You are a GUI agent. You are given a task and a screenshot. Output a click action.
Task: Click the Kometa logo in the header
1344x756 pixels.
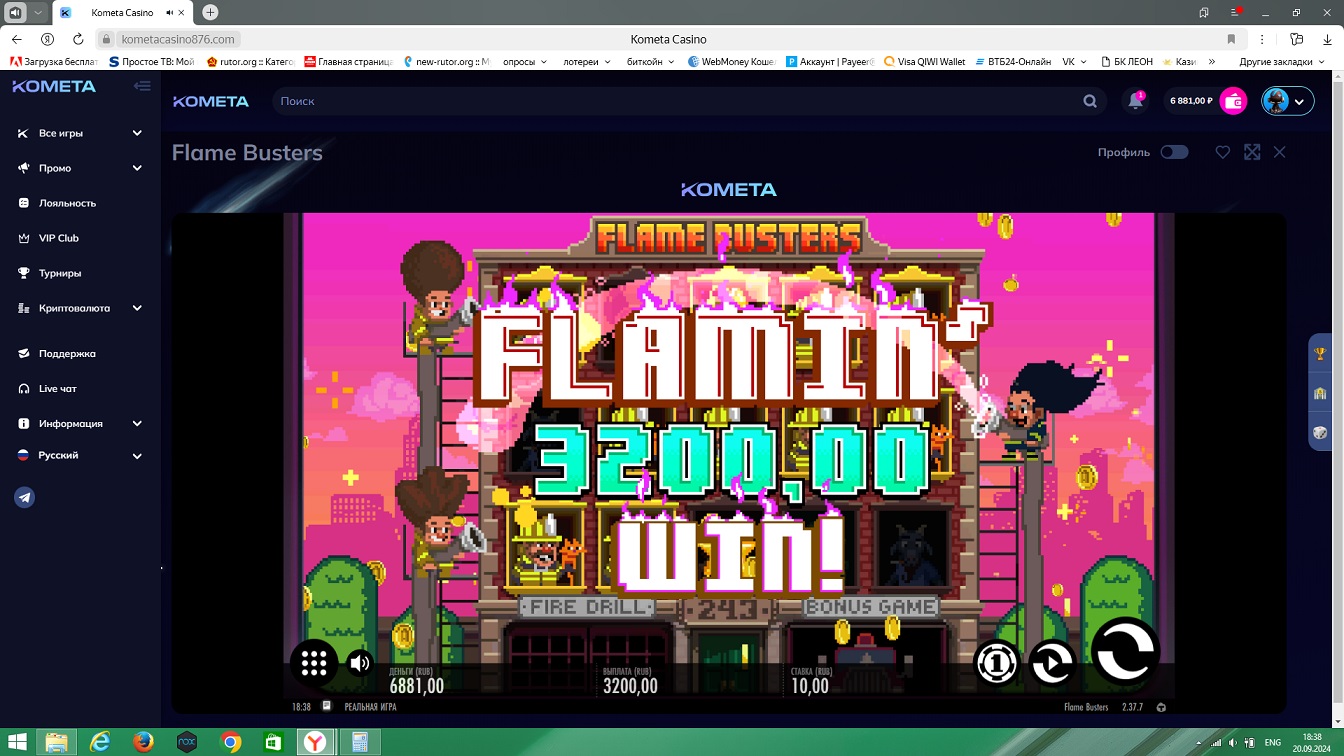(211, 101)
